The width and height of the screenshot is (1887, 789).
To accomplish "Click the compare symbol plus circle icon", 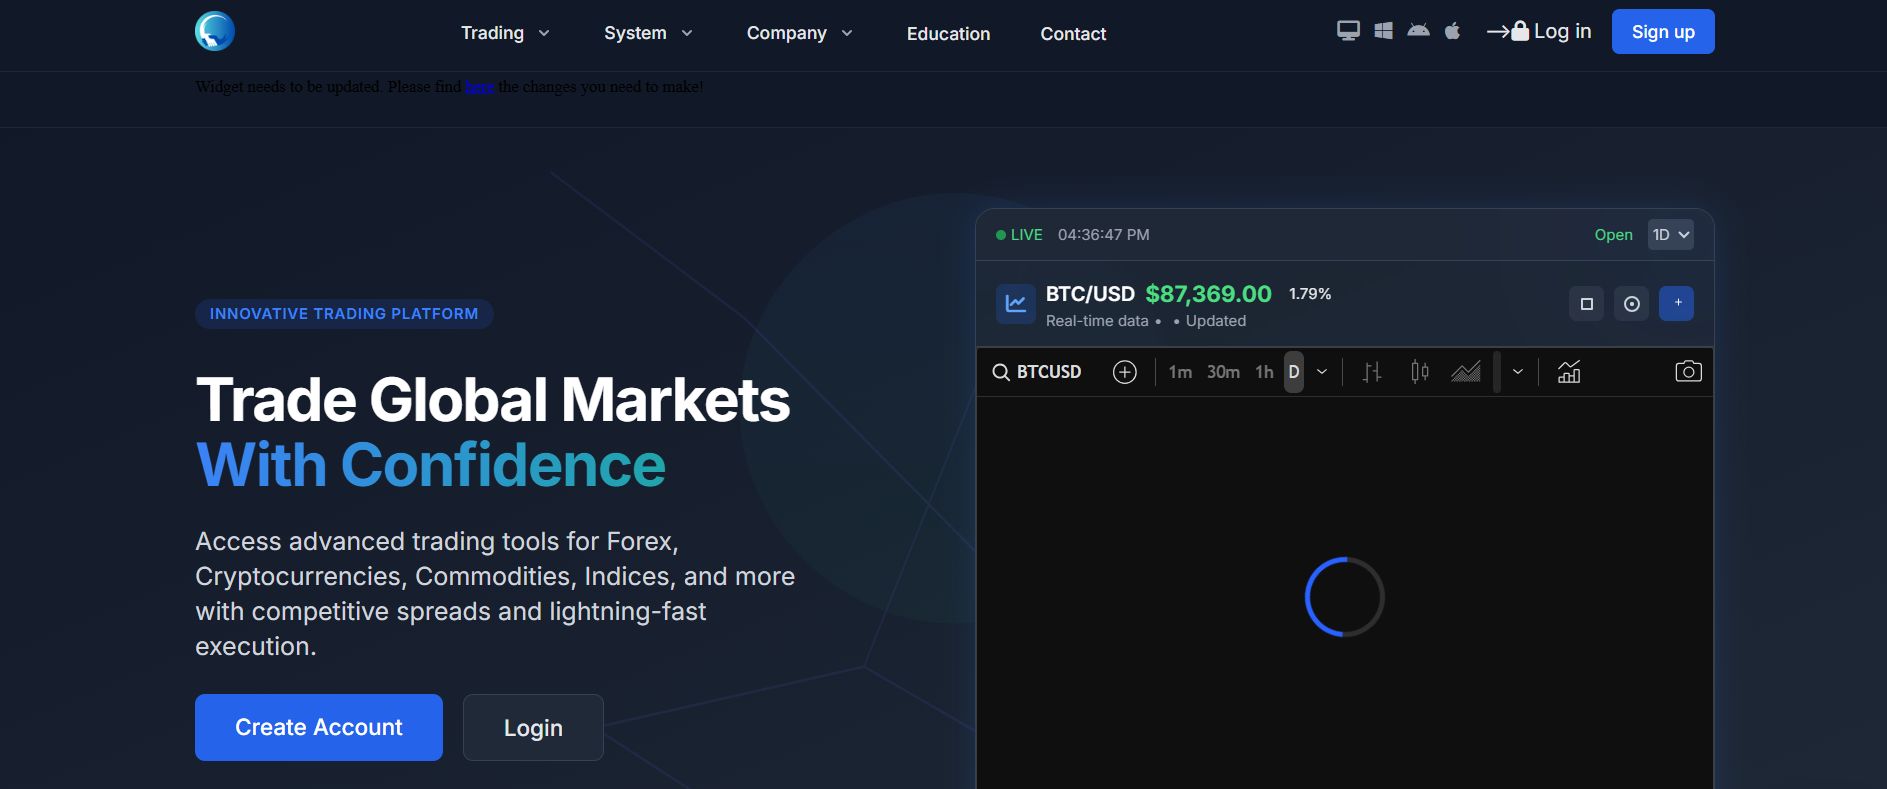I will (1125, 372).
